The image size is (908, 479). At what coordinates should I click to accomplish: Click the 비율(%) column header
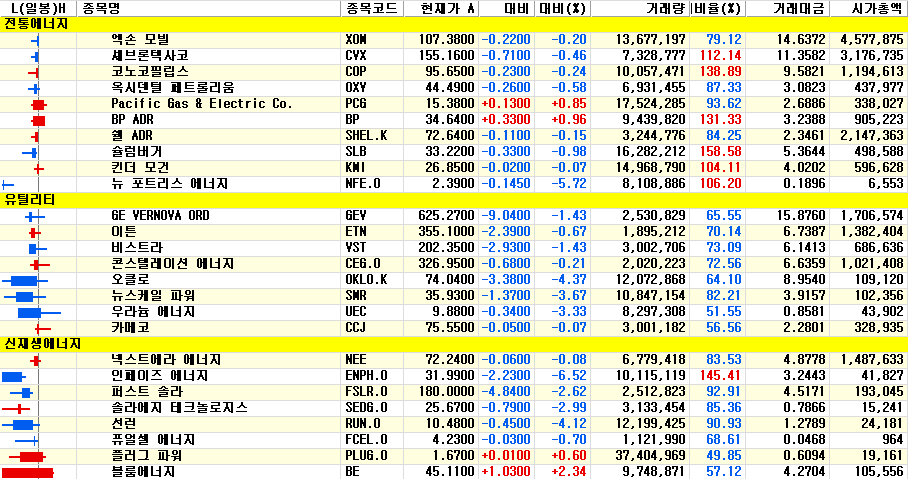pyautogui.click(x=717, y=8)
